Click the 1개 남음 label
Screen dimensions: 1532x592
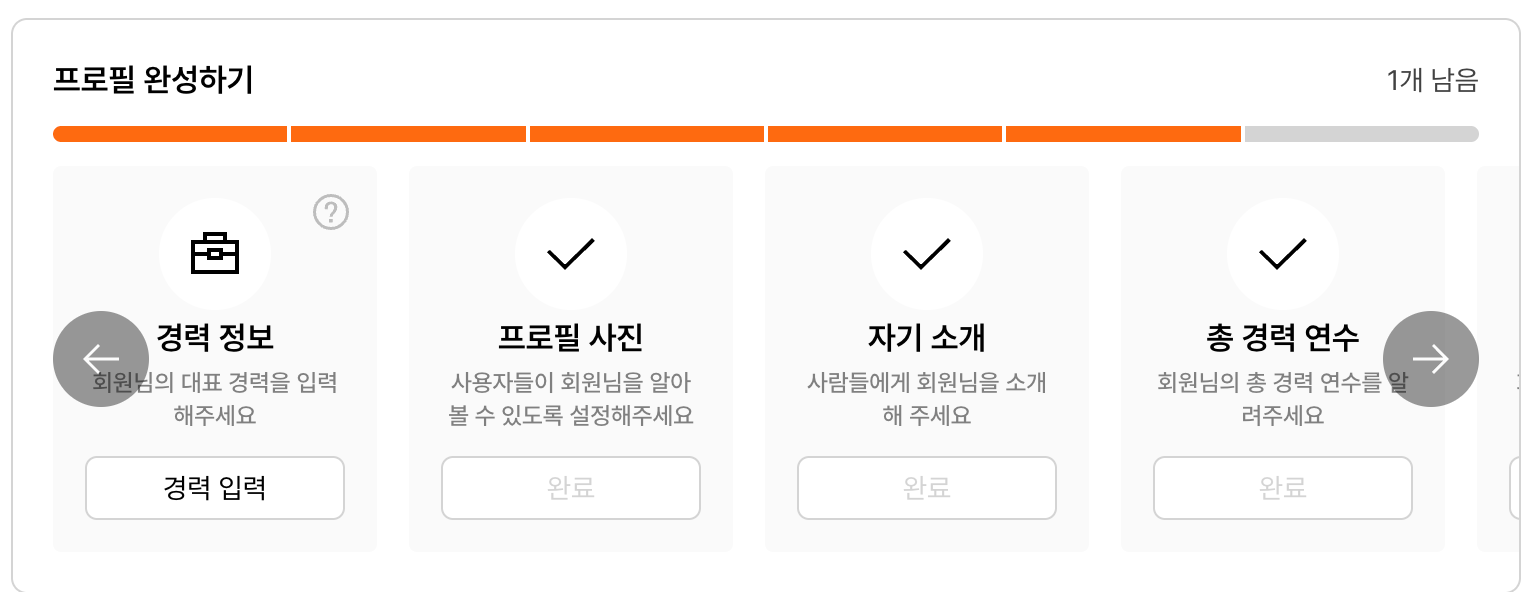click(1433, 80)
